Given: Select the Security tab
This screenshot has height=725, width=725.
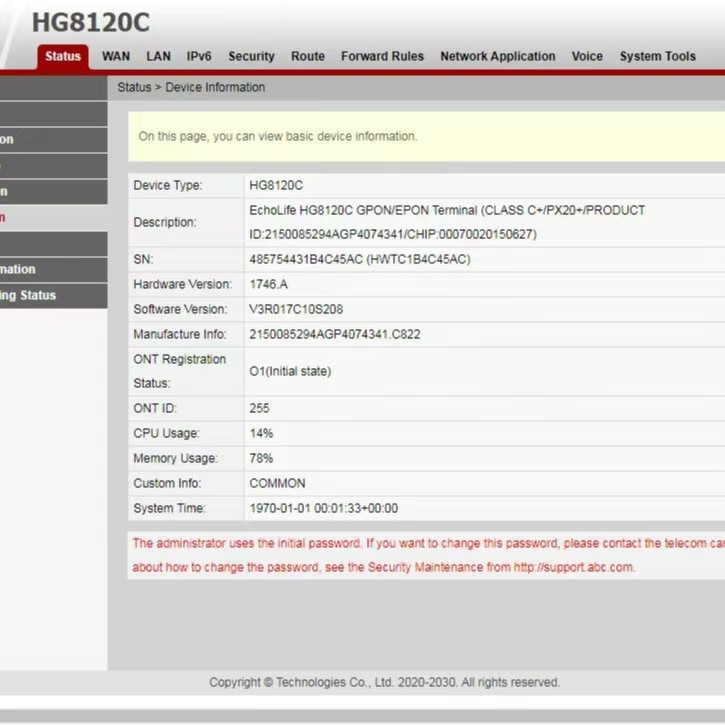Looking at the screenshot, I should coord(251,57).
